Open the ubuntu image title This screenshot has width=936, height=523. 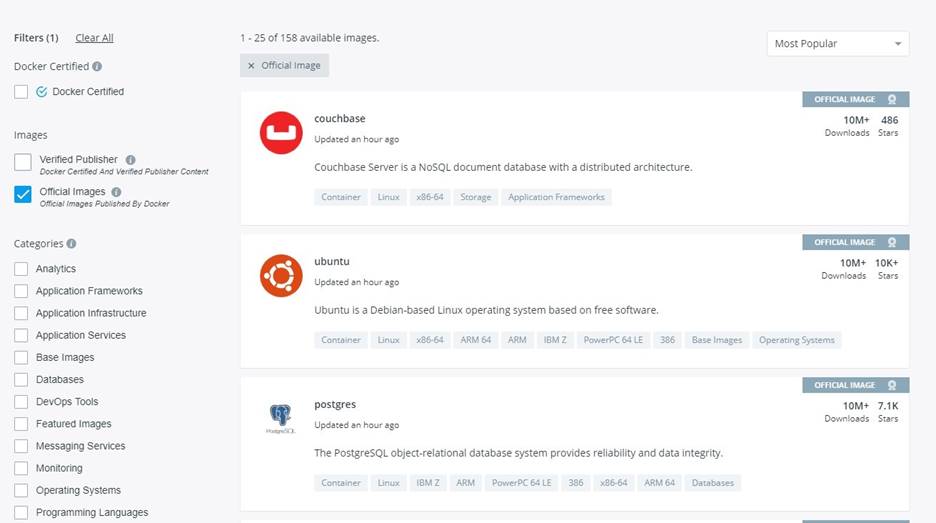[332, 262]
